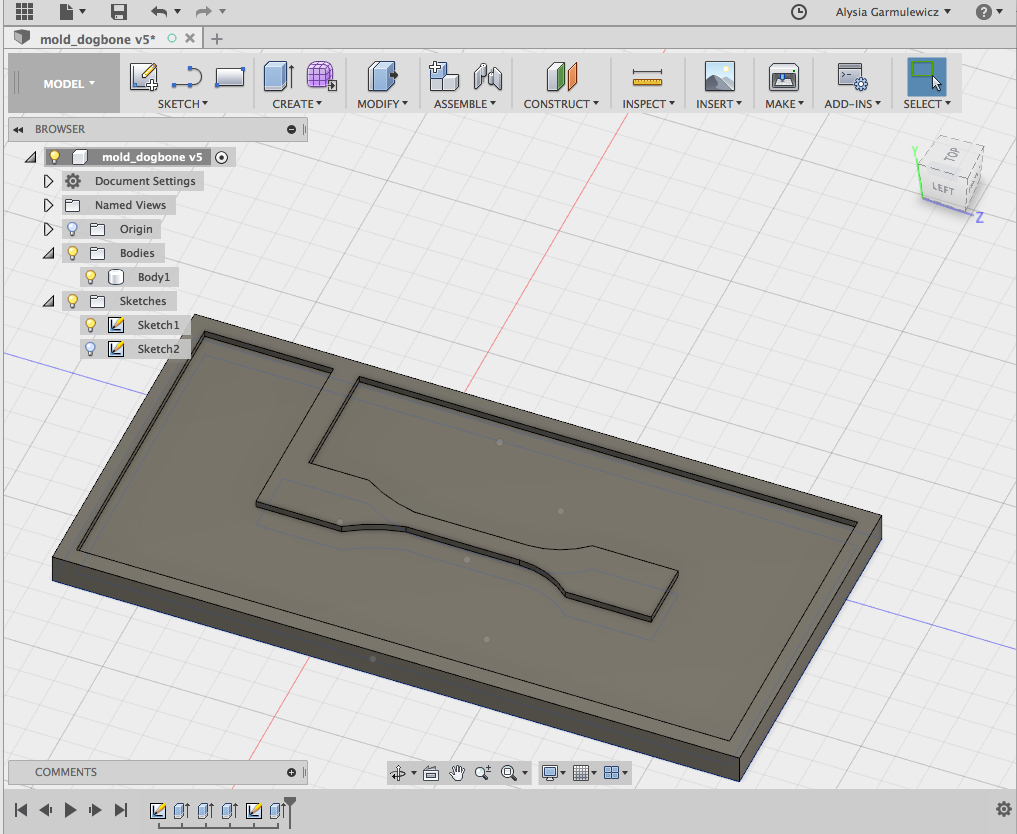Select the Joint assemble tool
Screen dimensions: 1017x834
tap(488, 76)
